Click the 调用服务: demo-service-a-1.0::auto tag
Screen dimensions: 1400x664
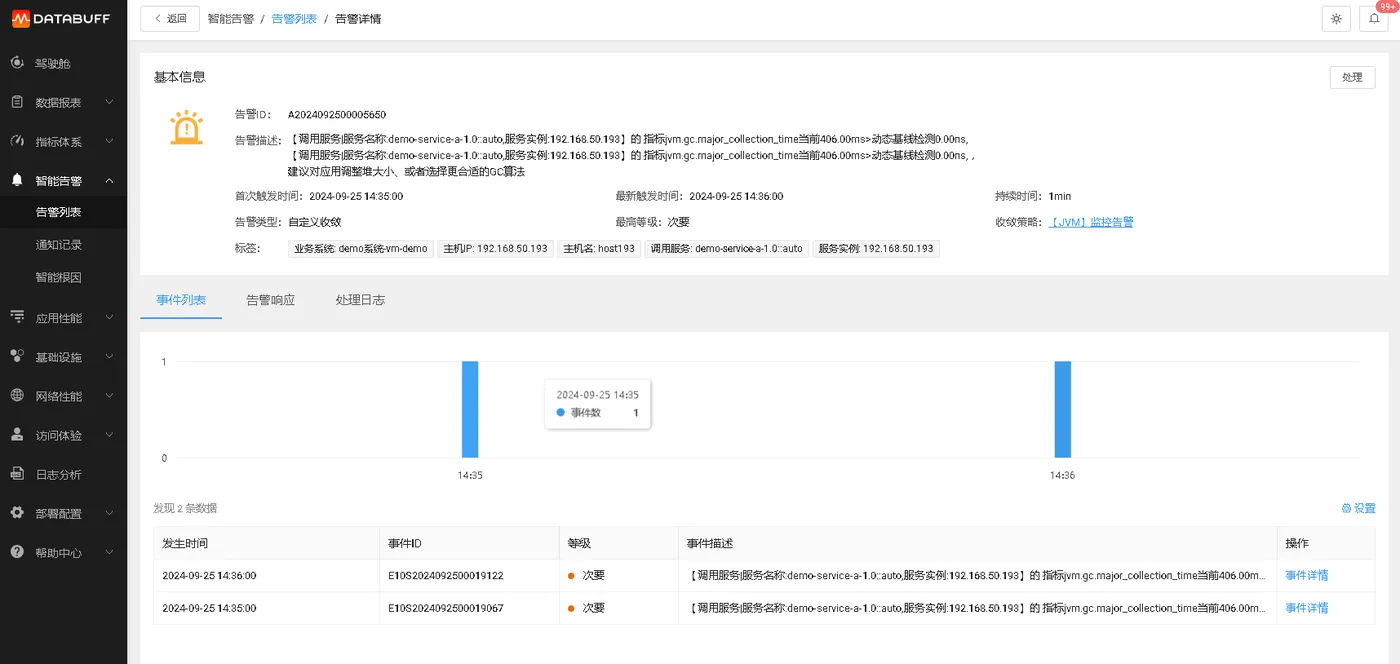[x=727, y=249]
